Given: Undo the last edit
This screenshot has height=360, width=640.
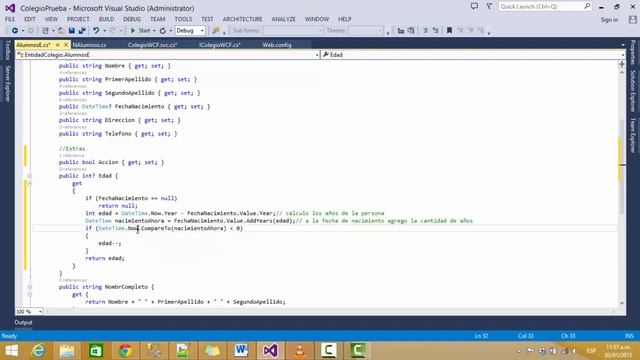Looking at the screenshot, I should 96,31.
